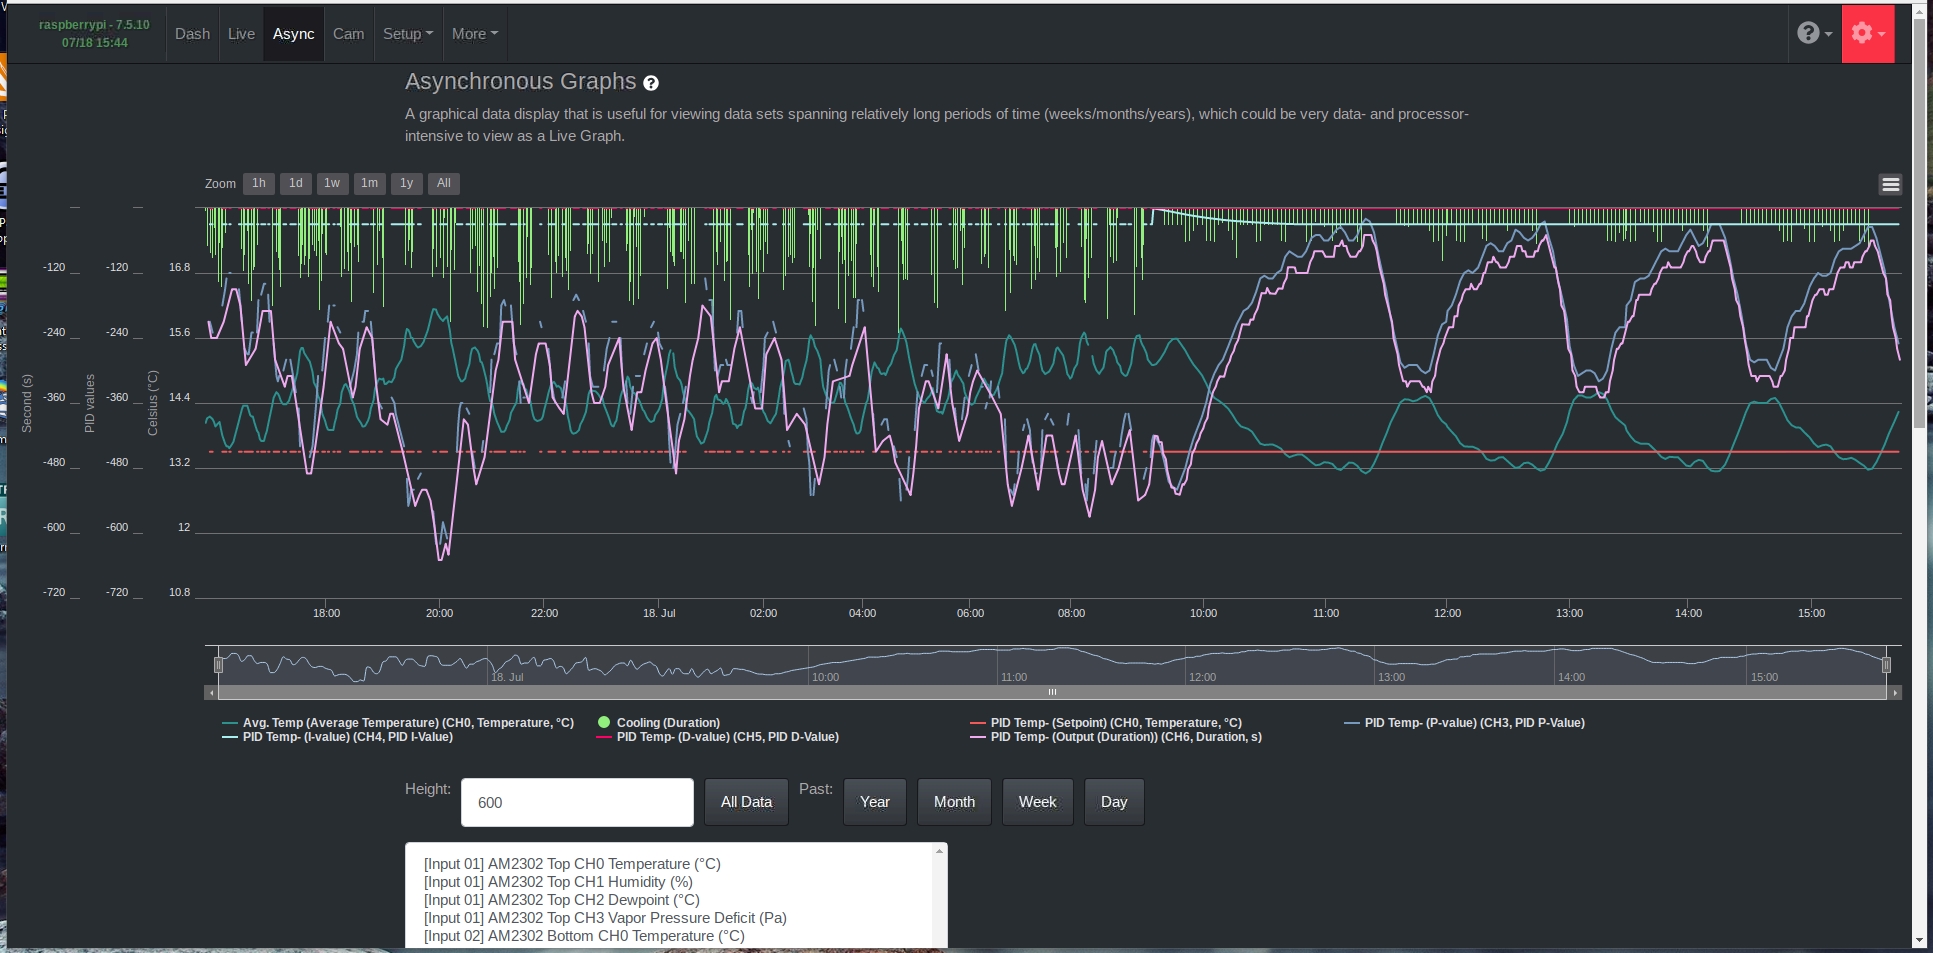Click inside the Height input field
The image size is (1933, 953).
576,801
